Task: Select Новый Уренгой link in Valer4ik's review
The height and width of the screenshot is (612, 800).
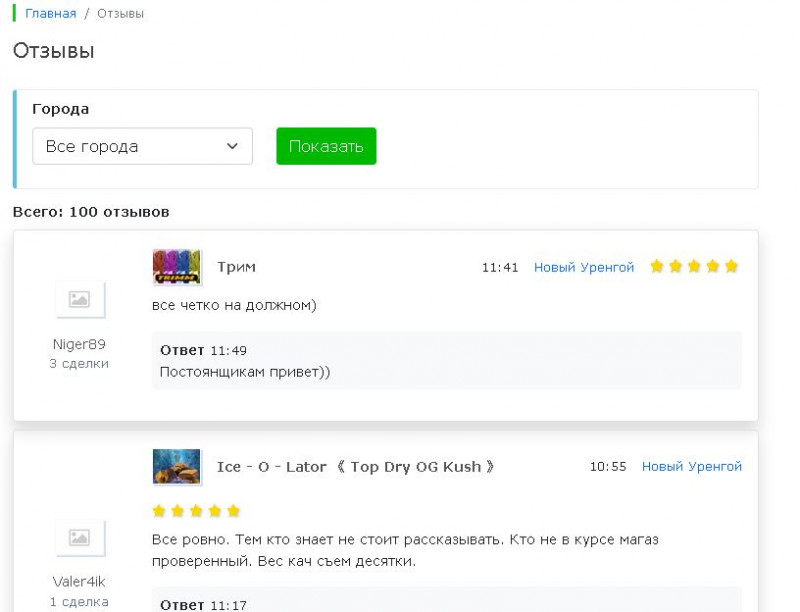Action: coord(692,466)
